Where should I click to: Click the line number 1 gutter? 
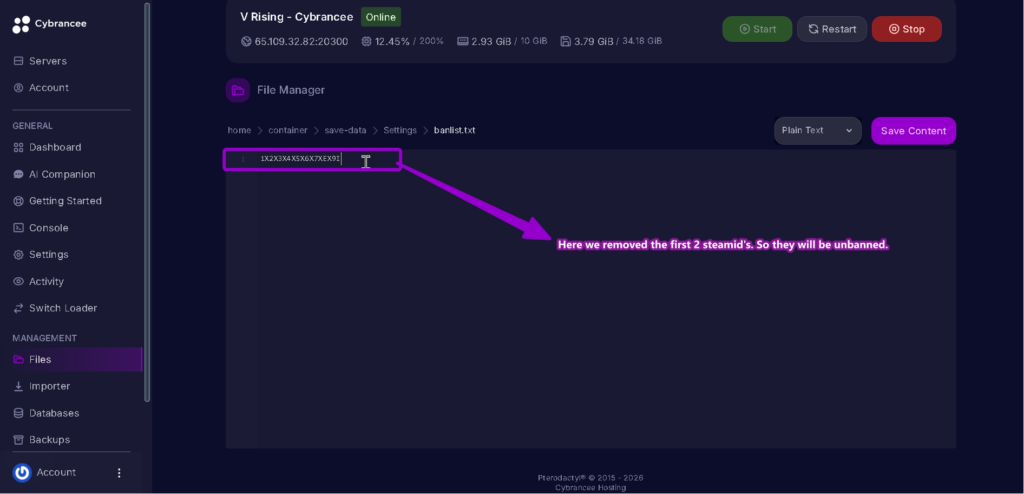tap(243, 159)
